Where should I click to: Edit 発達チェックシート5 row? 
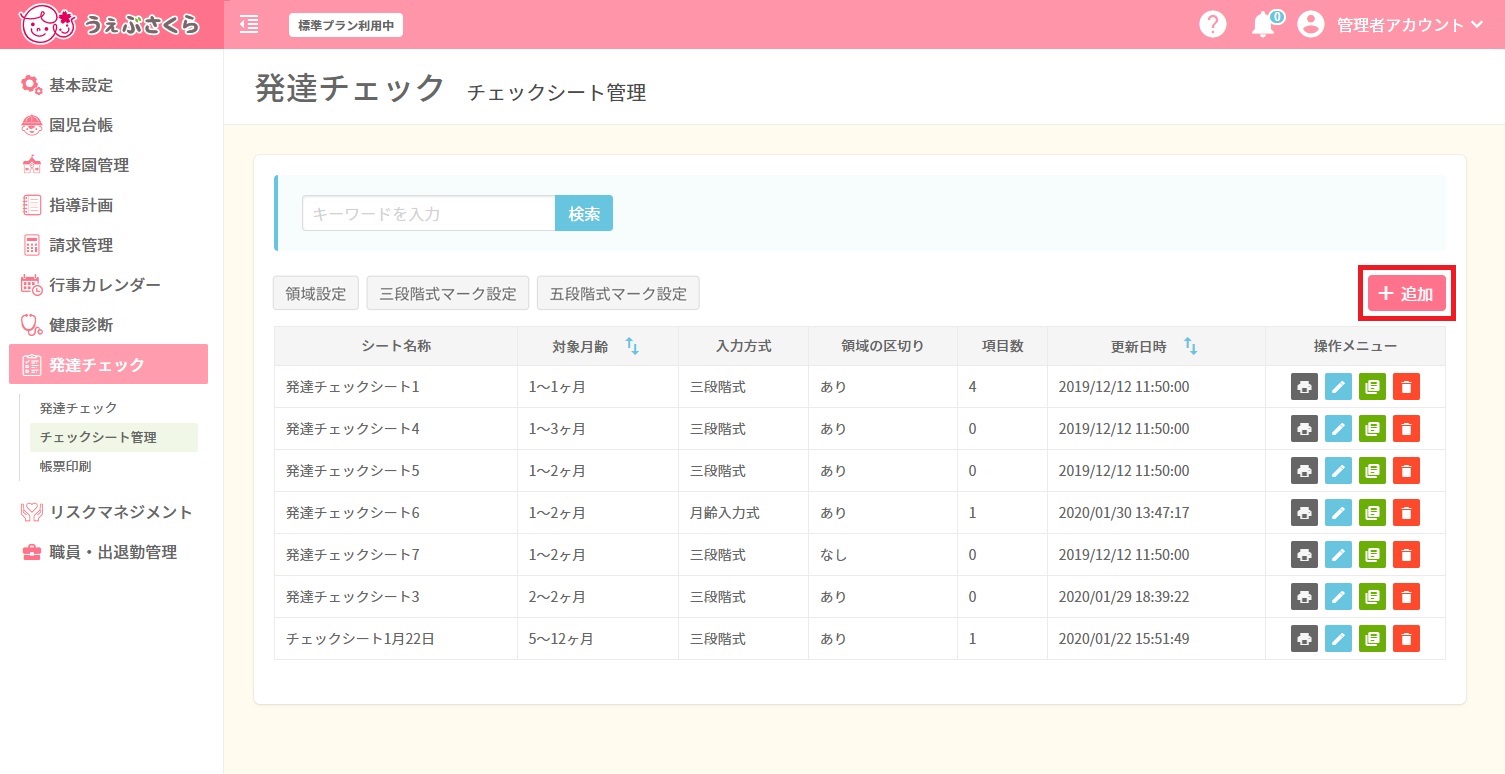1338,471
